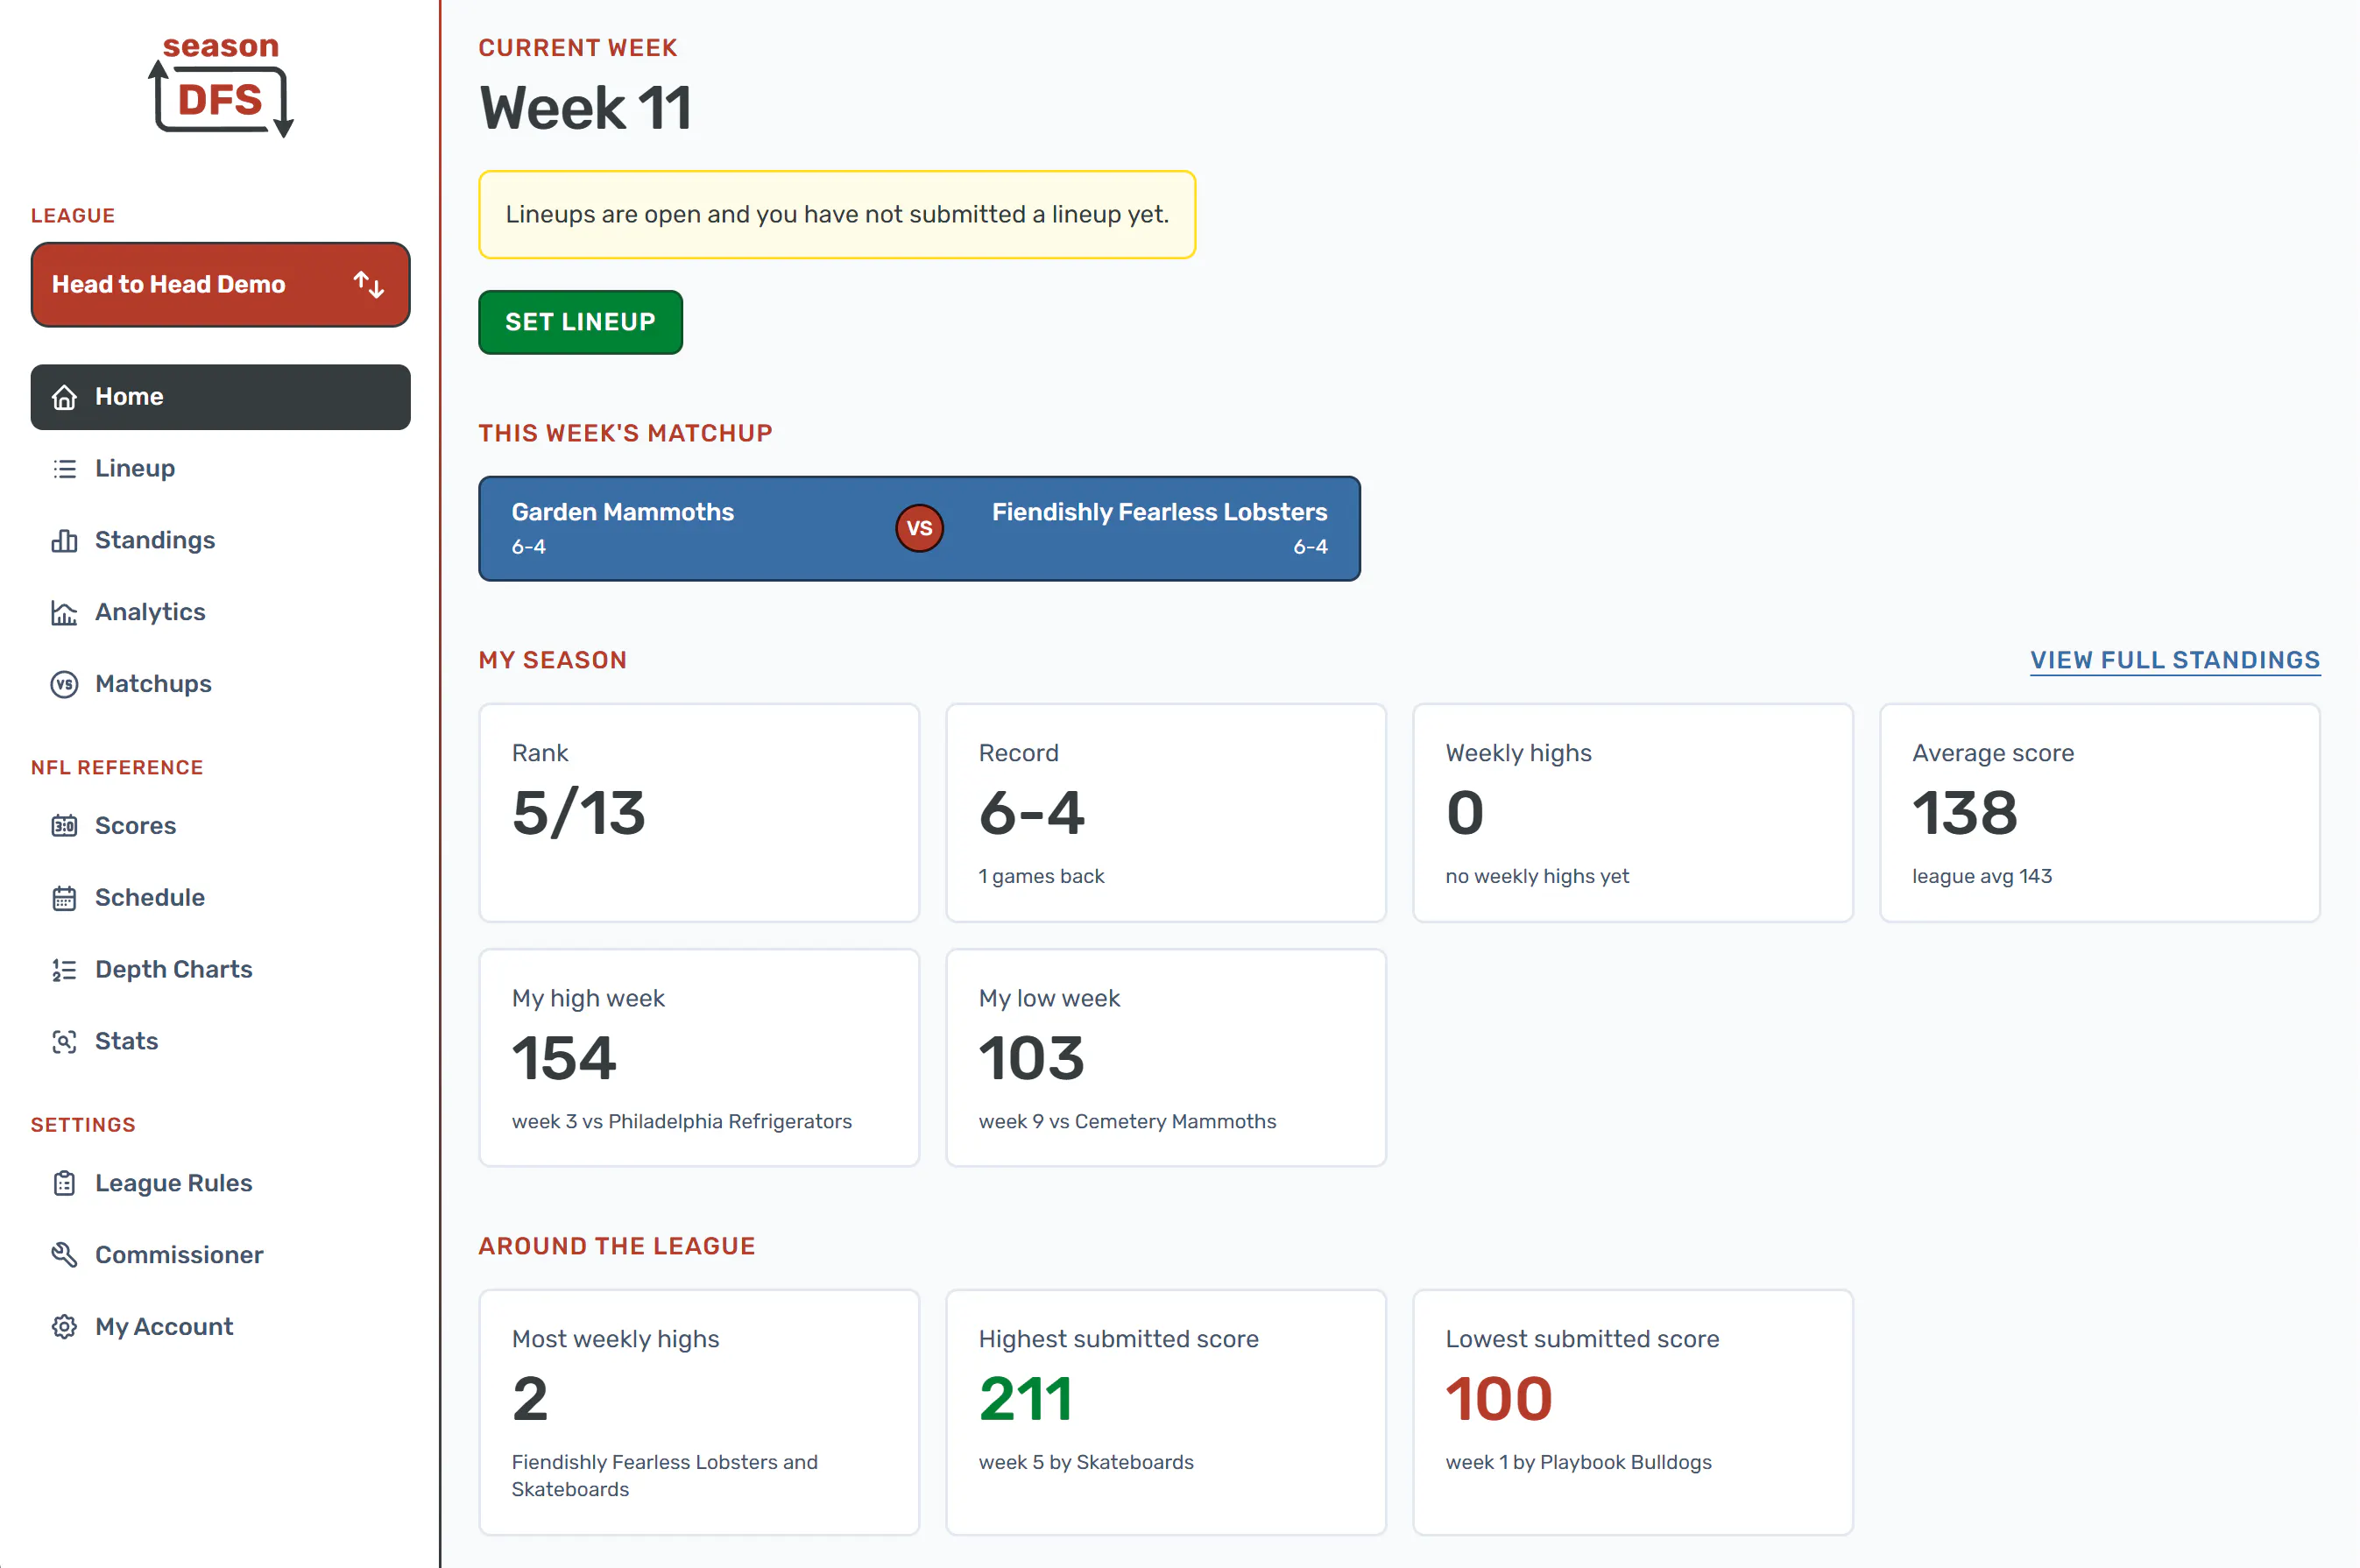Click 'week 9 vs Cemetery Mammoths' text
The image size is (2360, 1568).
pyautogui.click(x=1127, y=1122)
